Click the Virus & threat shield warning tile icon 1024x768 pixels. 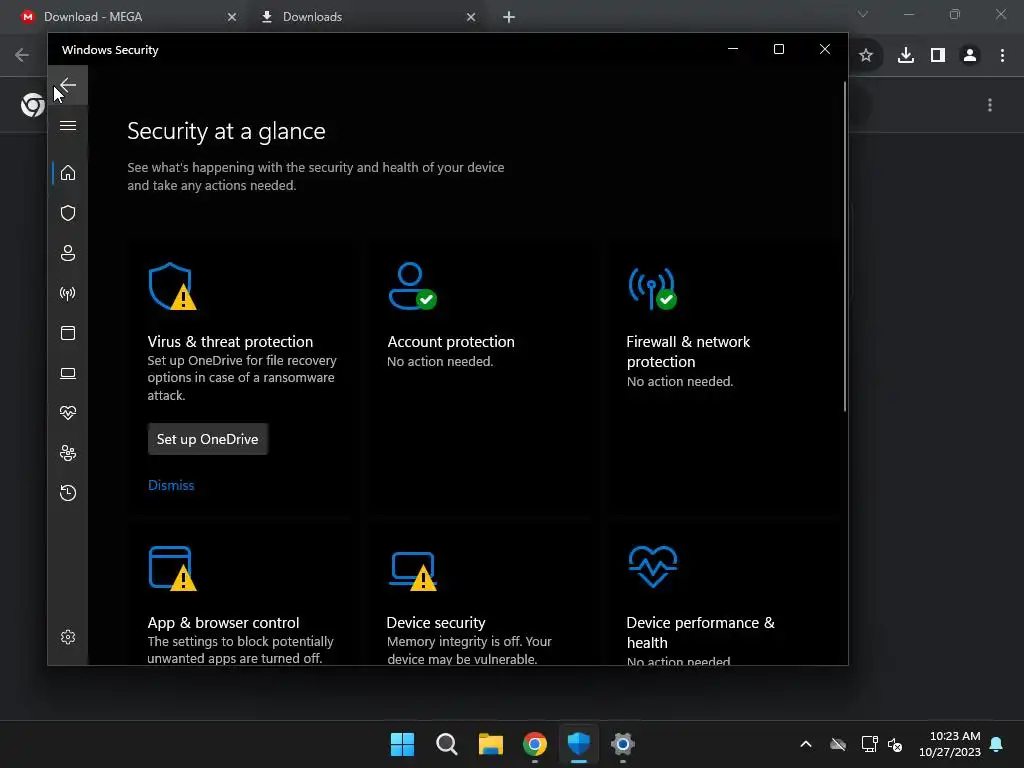pos(172,287)
